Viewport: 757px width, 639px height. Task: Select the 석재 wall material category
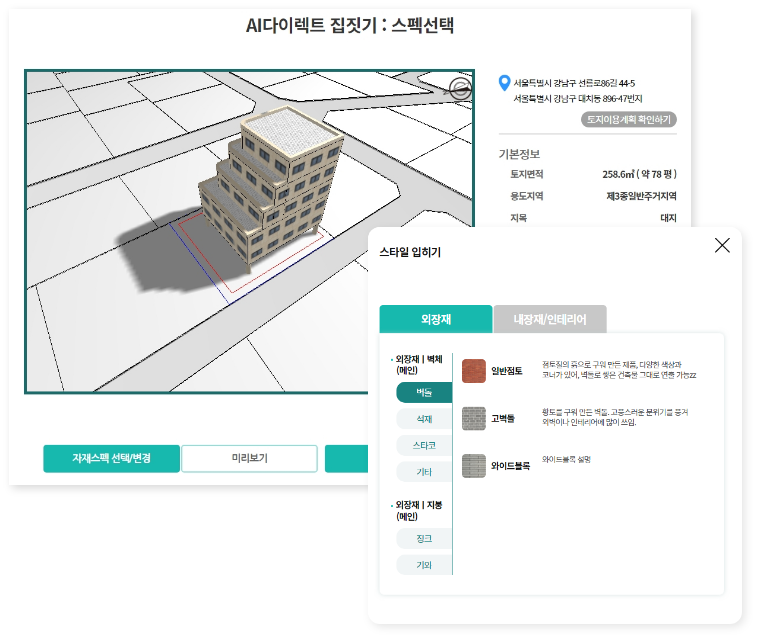coord(424,419)
